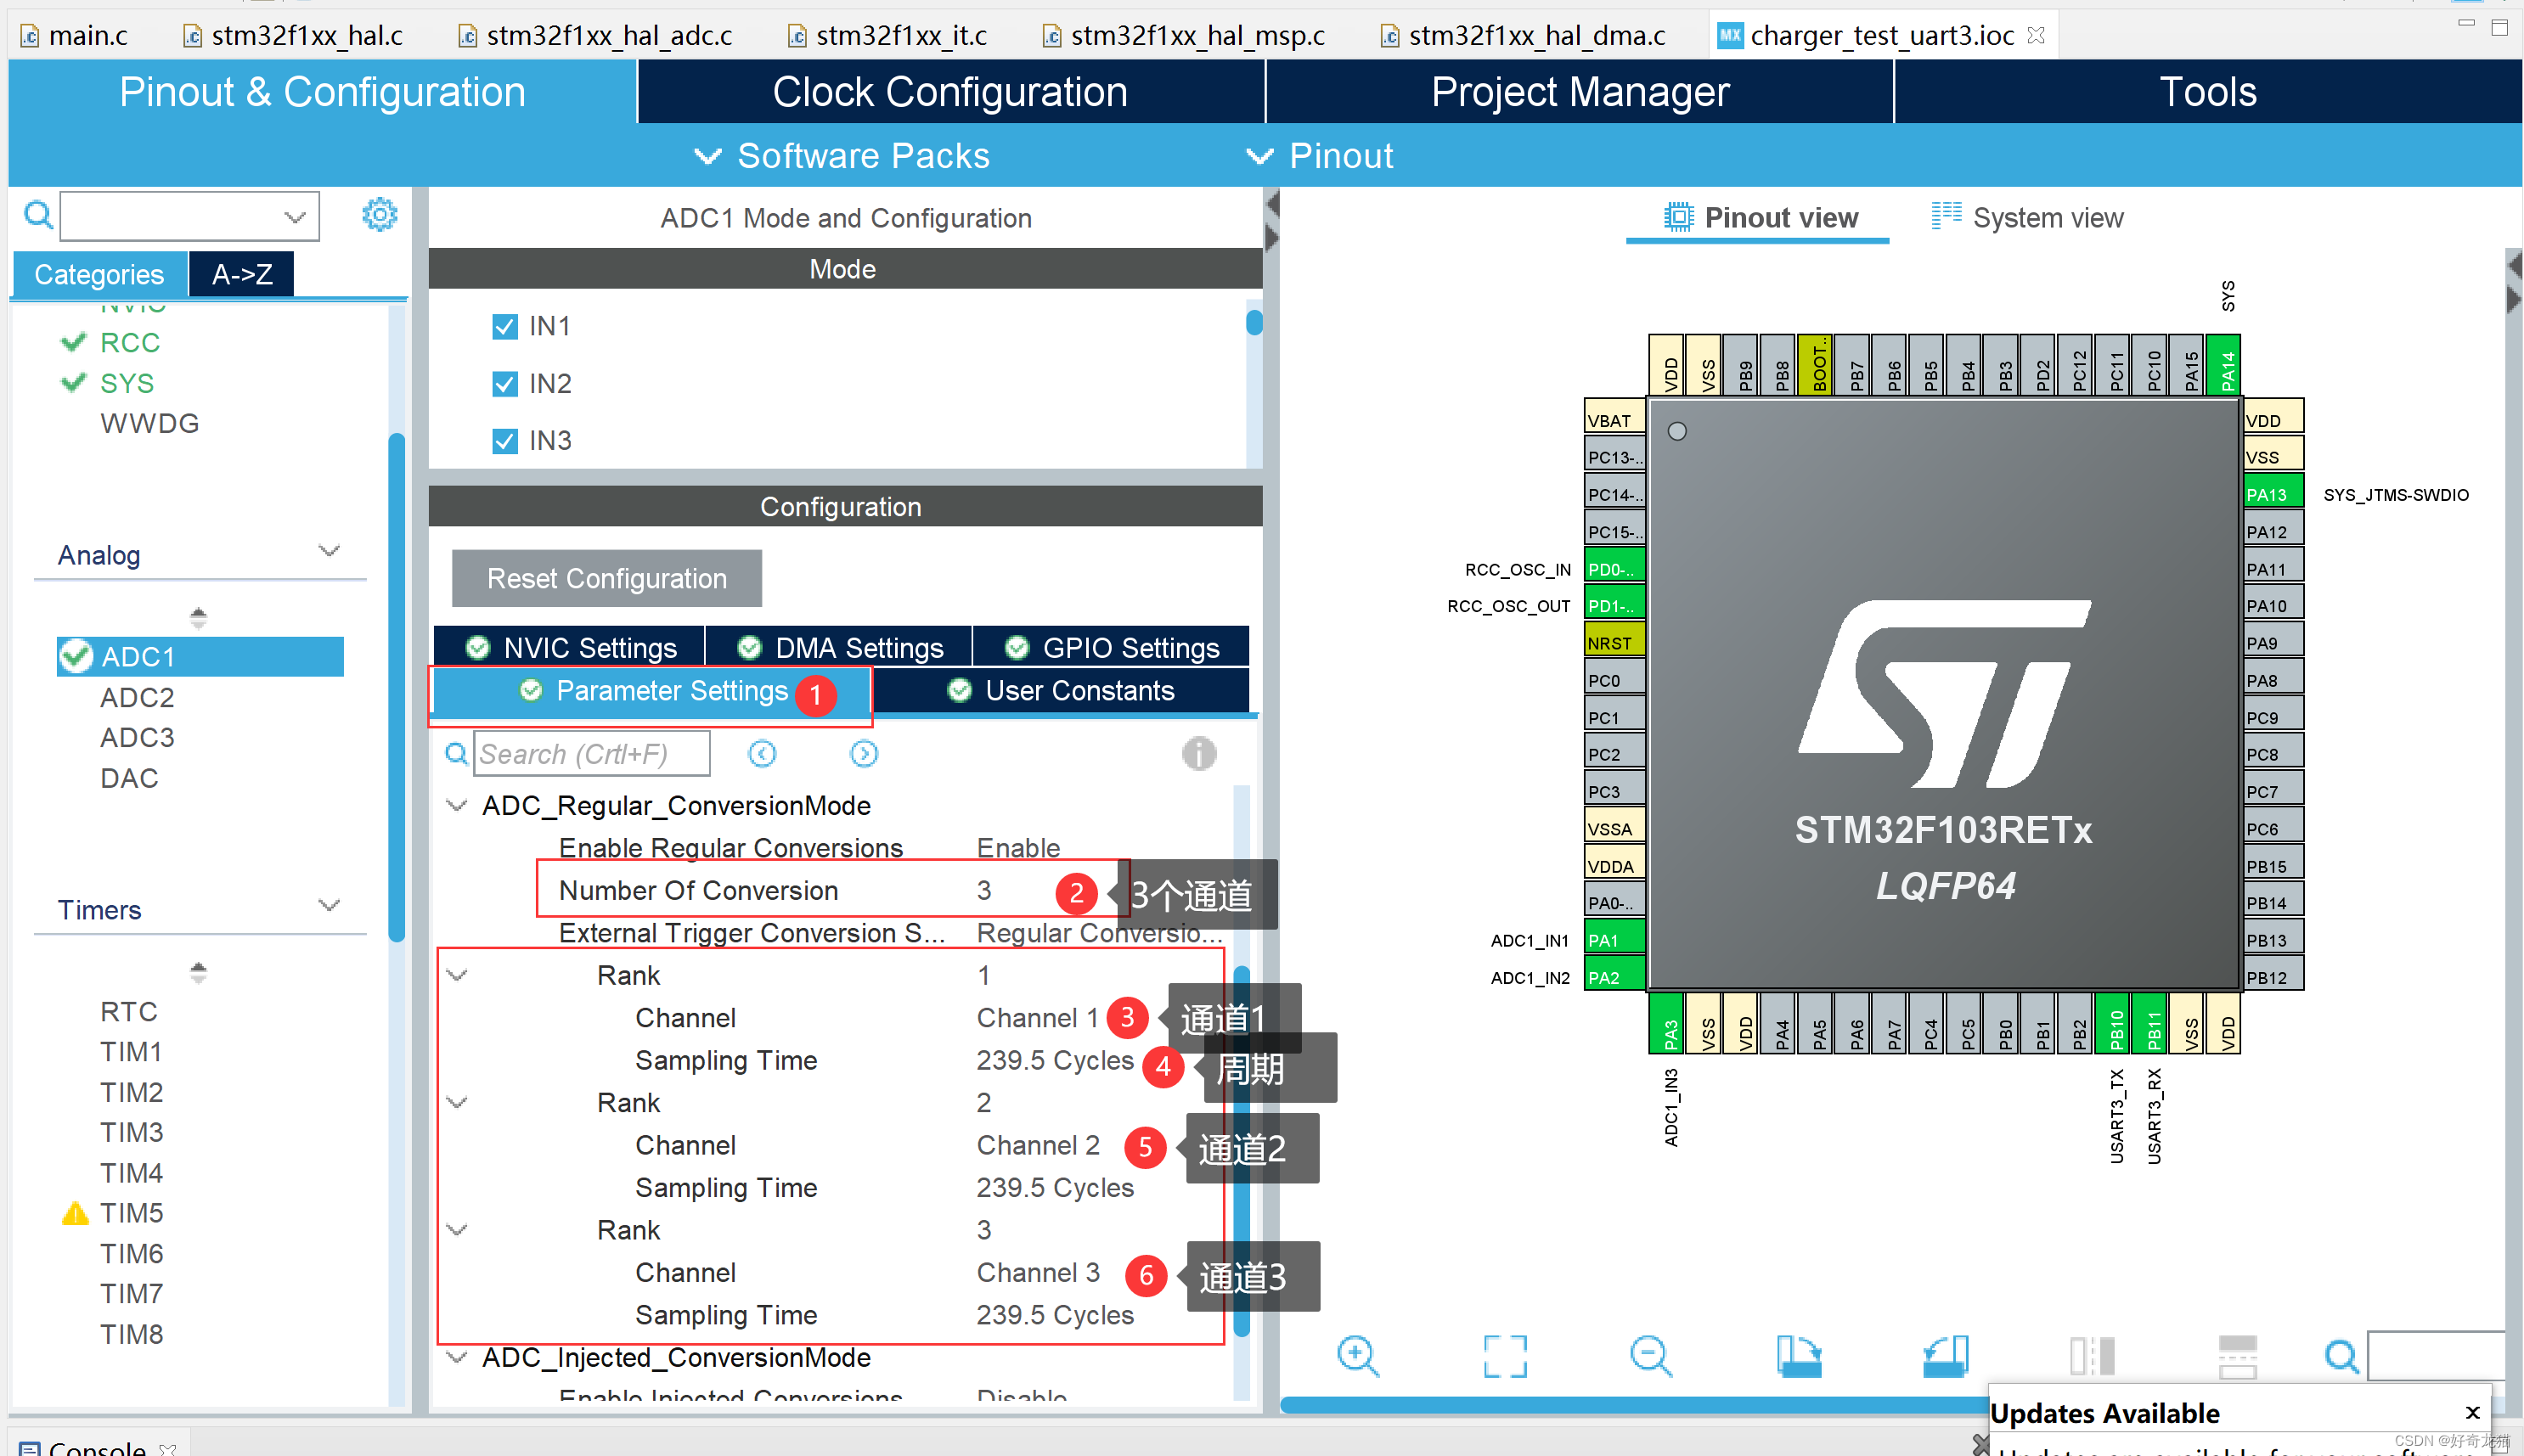Close the charger_test_uart3.ioc editor tab
The width and height of the screenshot is (2524, 1456).
click(x=2036, y=35)
